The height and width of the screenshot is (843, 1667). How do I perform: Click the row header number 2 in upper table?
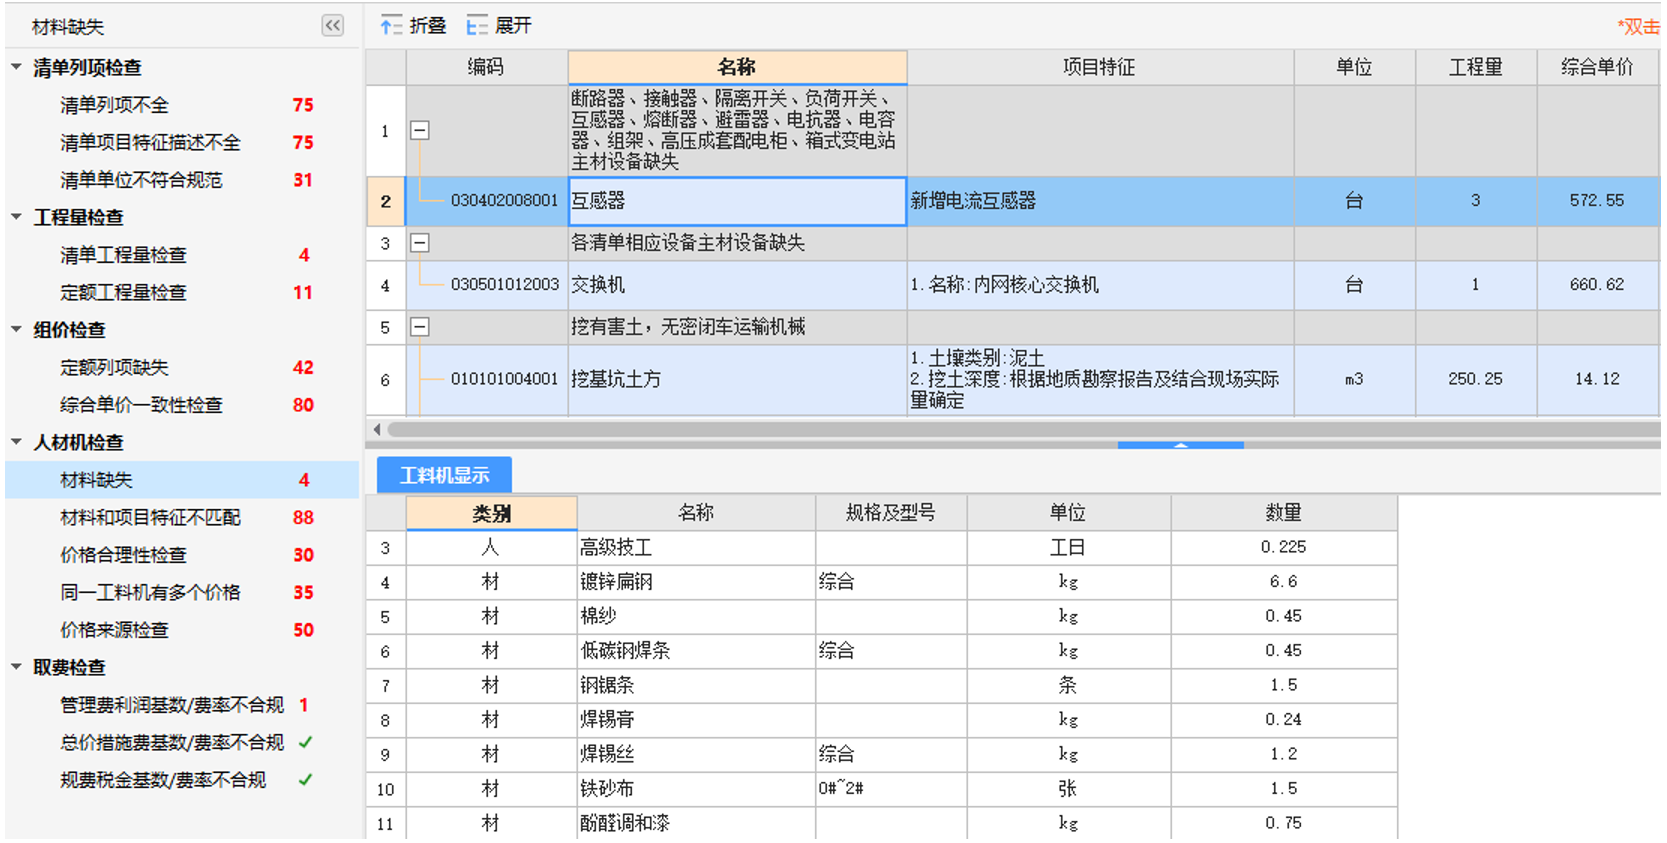pos(385,201)
